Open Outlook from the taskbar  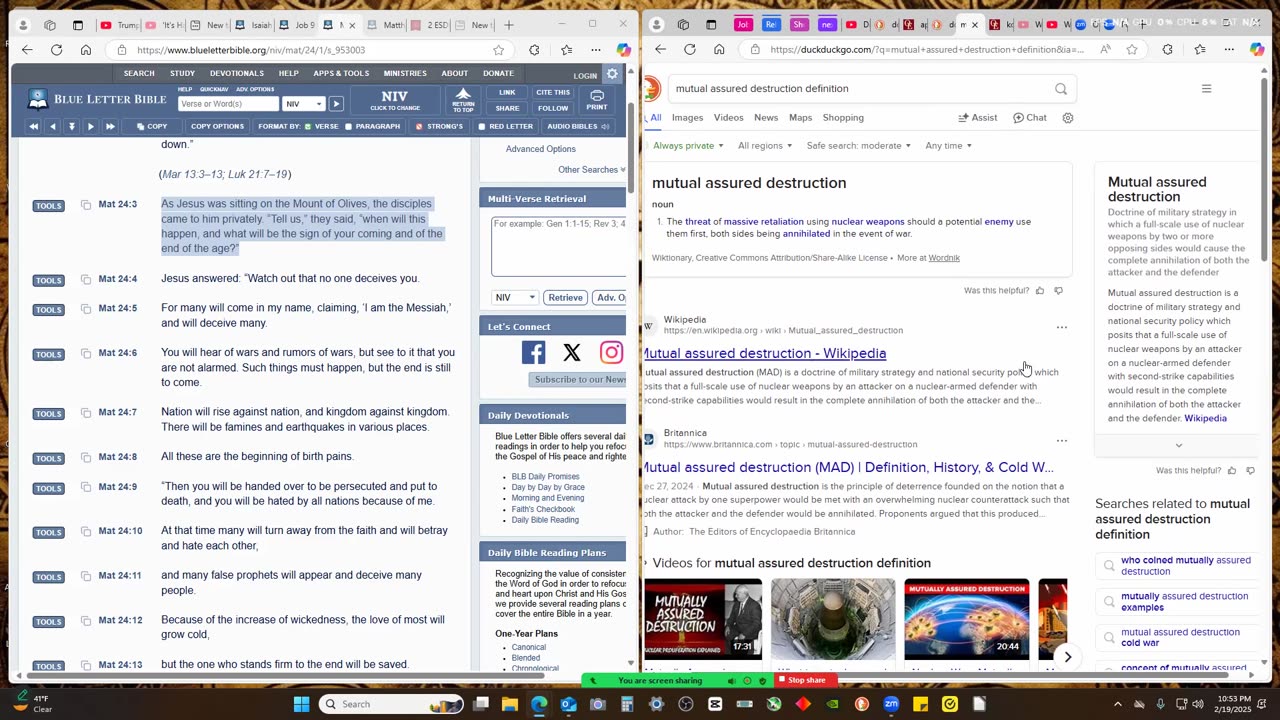[x=568, y=704]
